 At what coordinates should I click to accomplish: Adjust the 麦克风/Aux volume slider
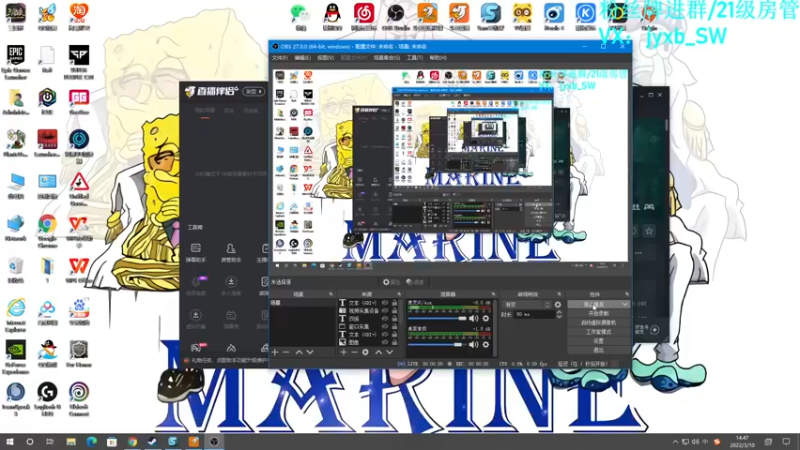click(x=437, y=318)
